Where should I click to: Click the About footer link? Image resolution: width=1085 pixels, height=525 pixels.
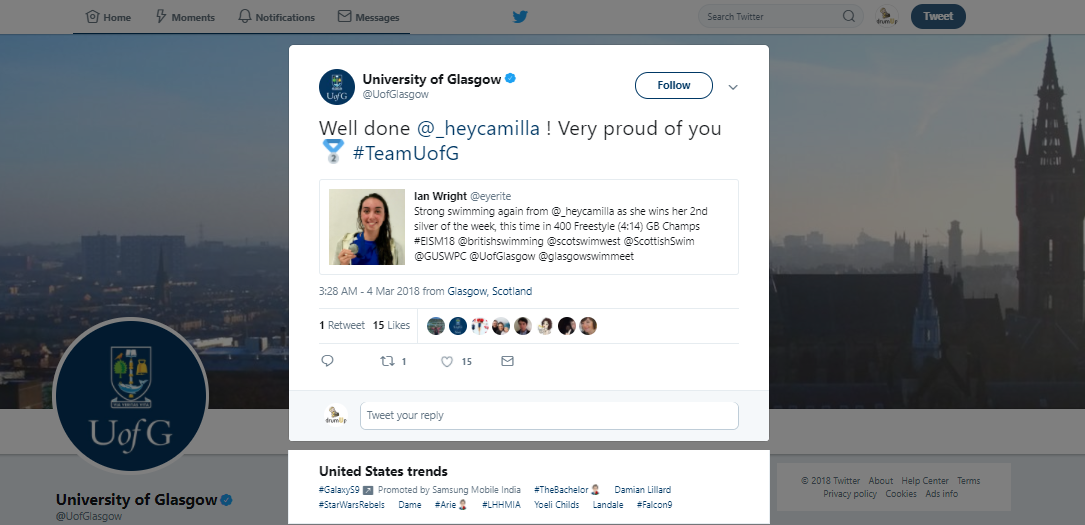tap(881, 481)
